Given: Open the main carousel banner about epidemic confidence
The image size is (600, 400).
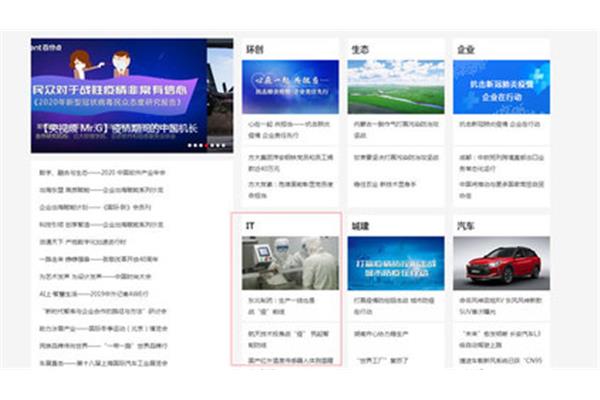Looking at the screenshot, I should [119, 95].
